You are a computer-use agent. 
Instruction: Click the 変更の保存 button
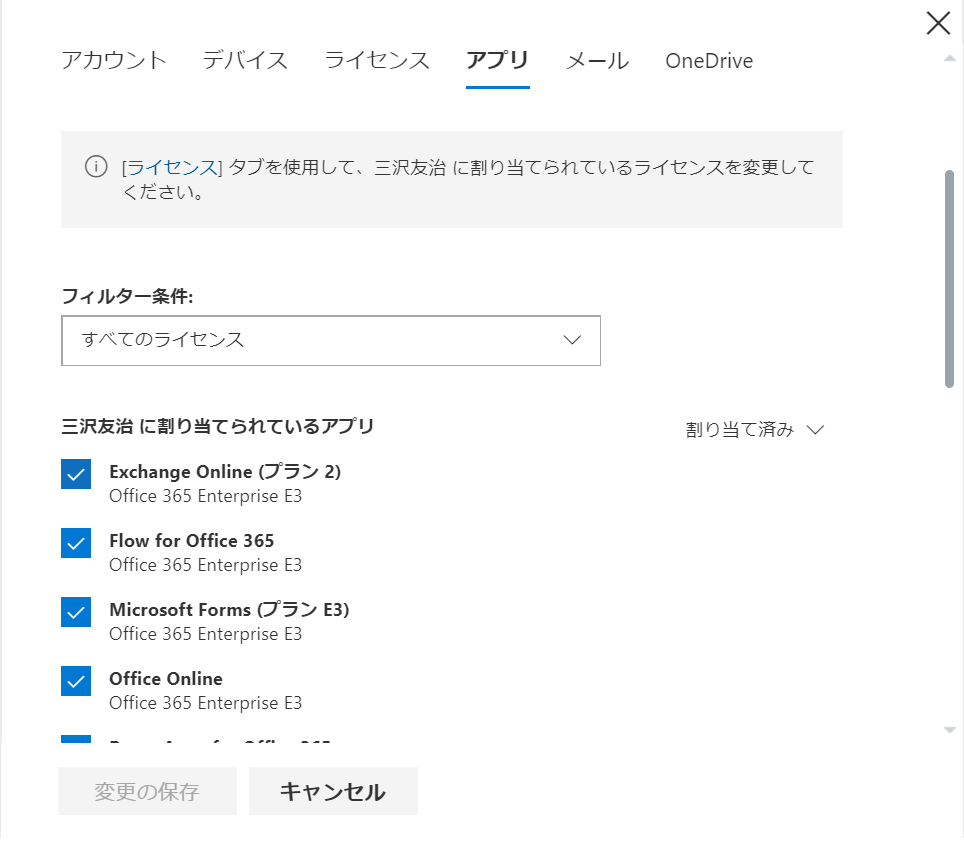(x=147, y=791)
